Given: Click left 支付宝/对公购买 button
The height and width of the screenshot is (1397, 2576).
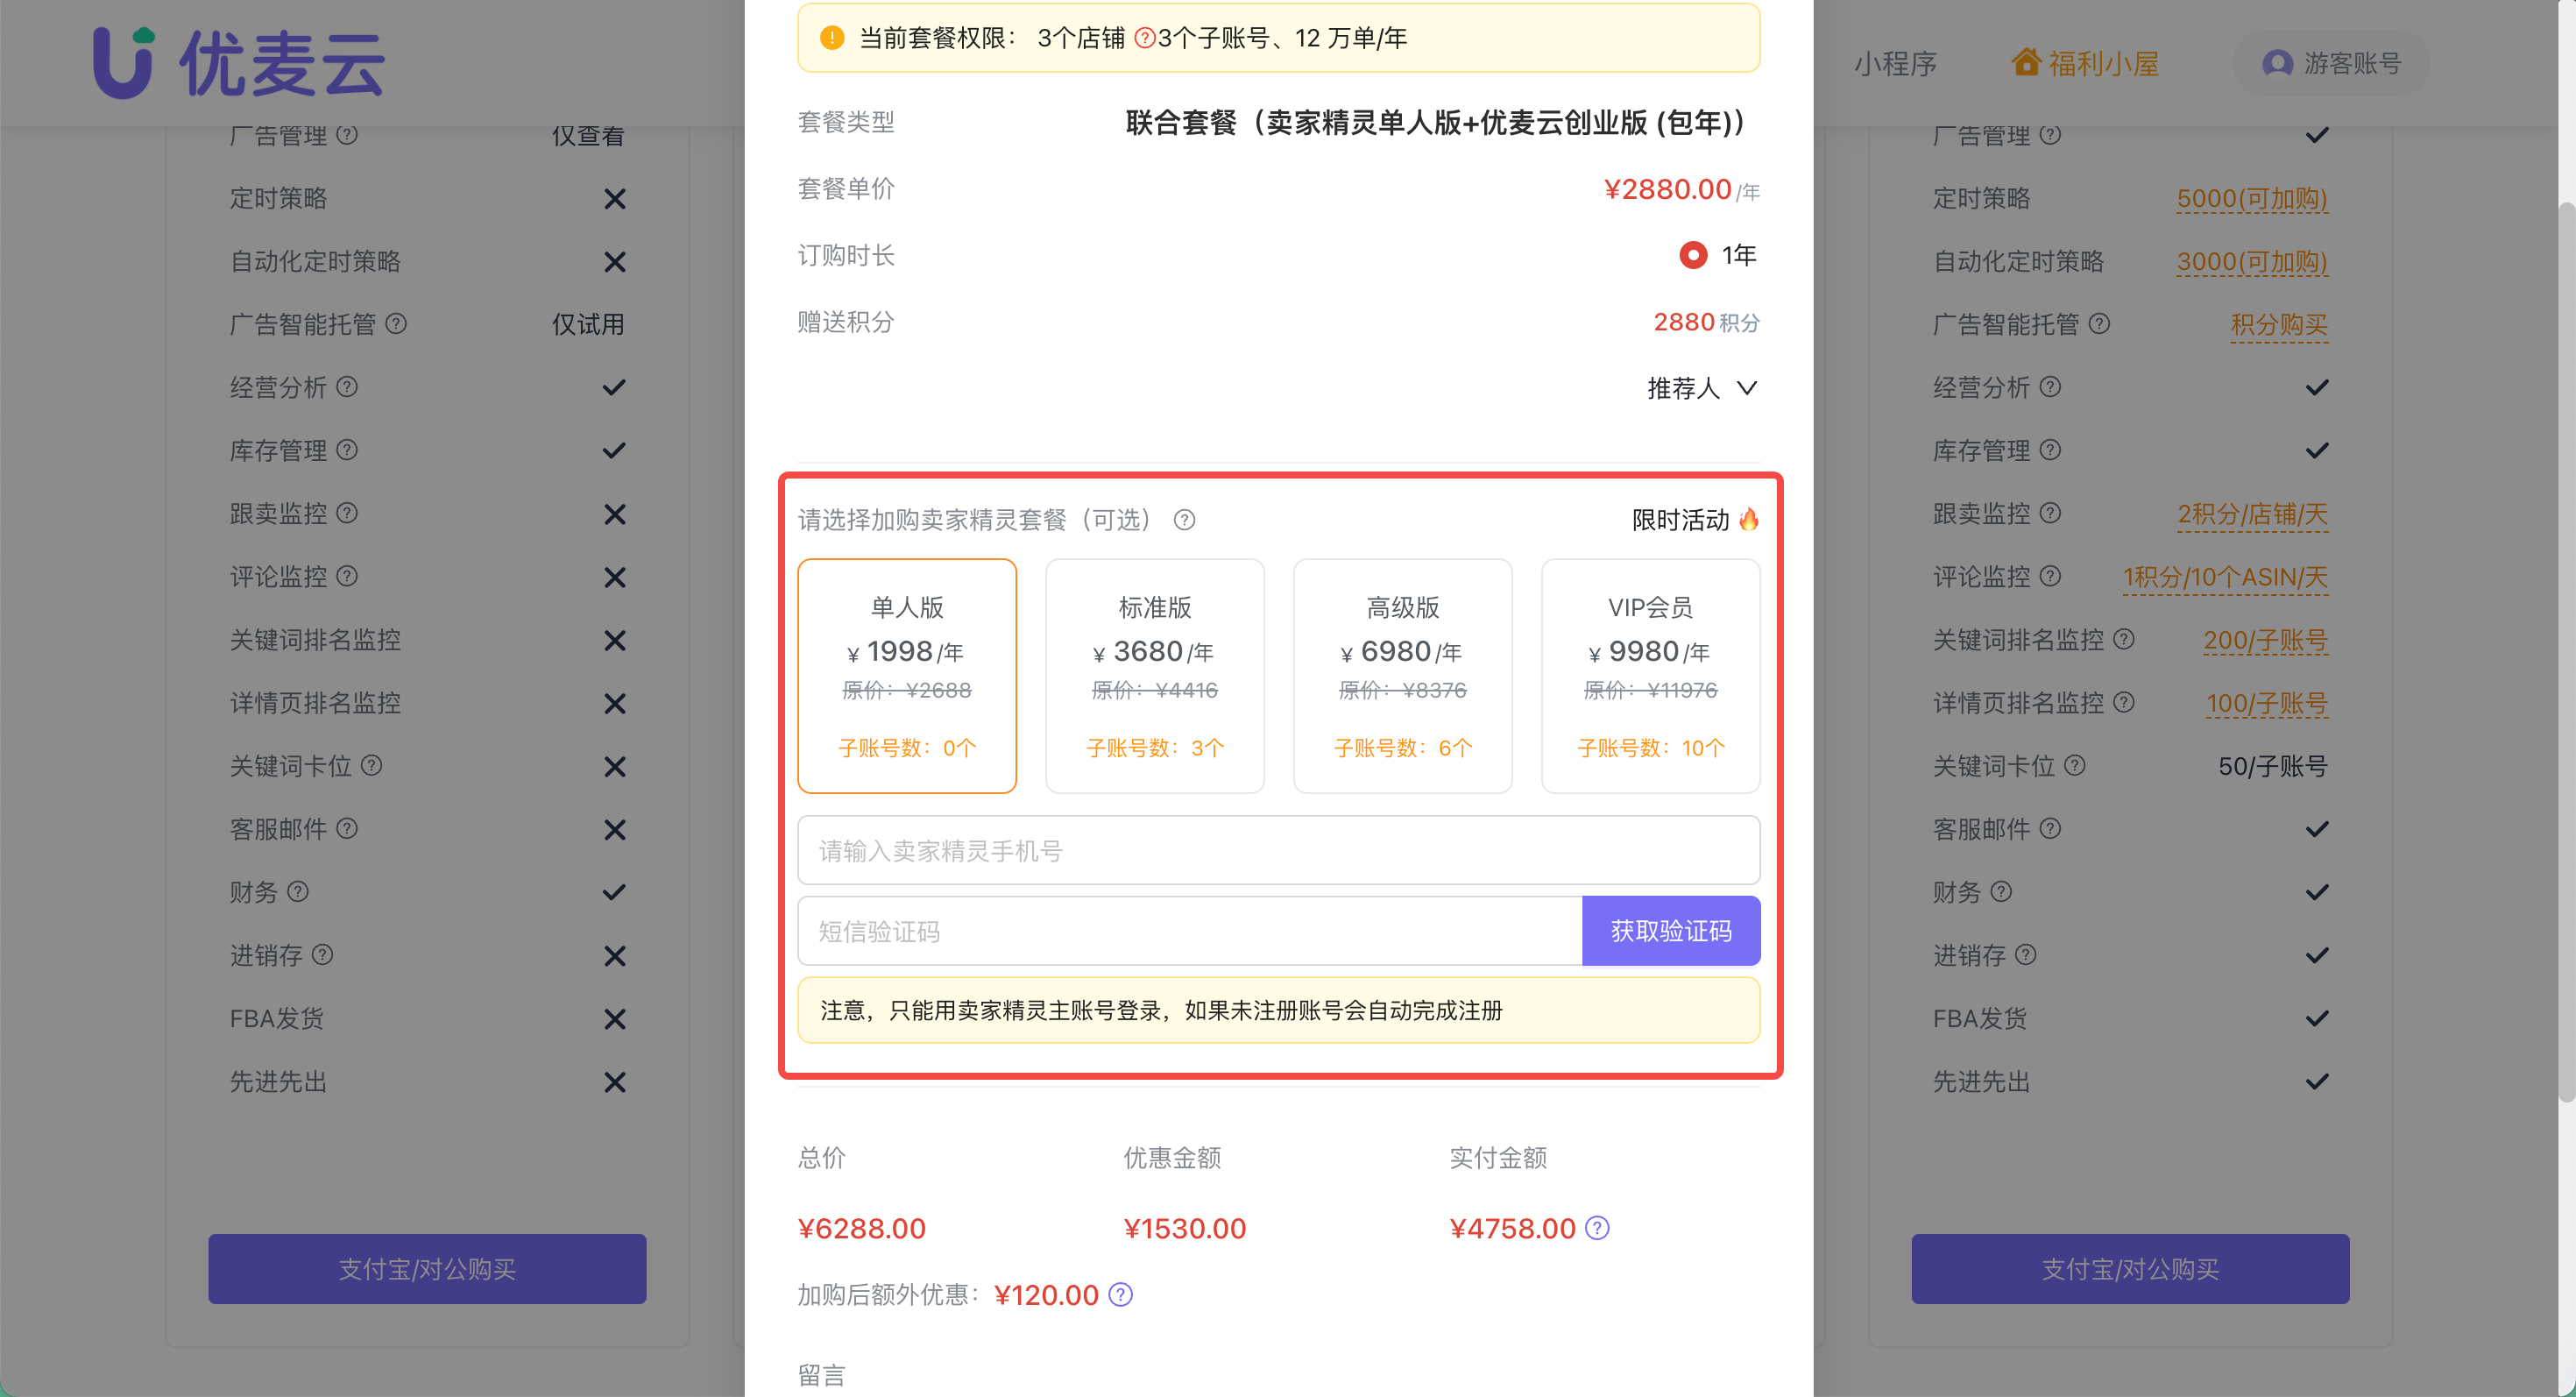Looking at the screenshot, I should tap(427, 1268).
